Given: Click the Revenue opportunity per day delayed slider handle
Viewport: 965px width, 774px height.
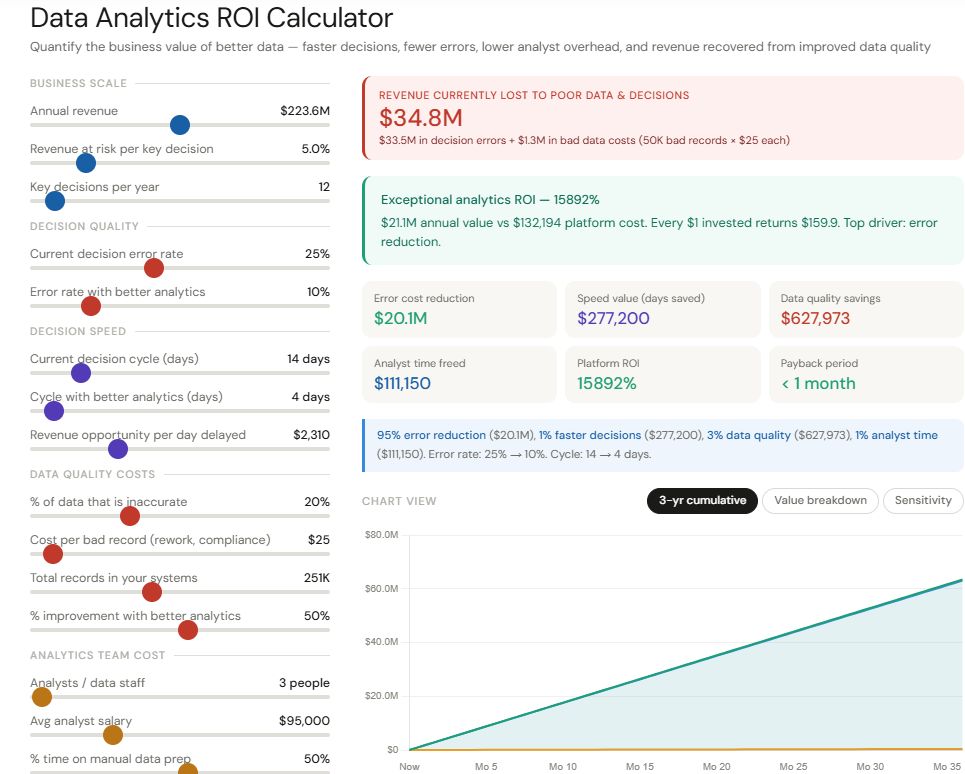Looking at the screenshot, I should coord(118,449).
